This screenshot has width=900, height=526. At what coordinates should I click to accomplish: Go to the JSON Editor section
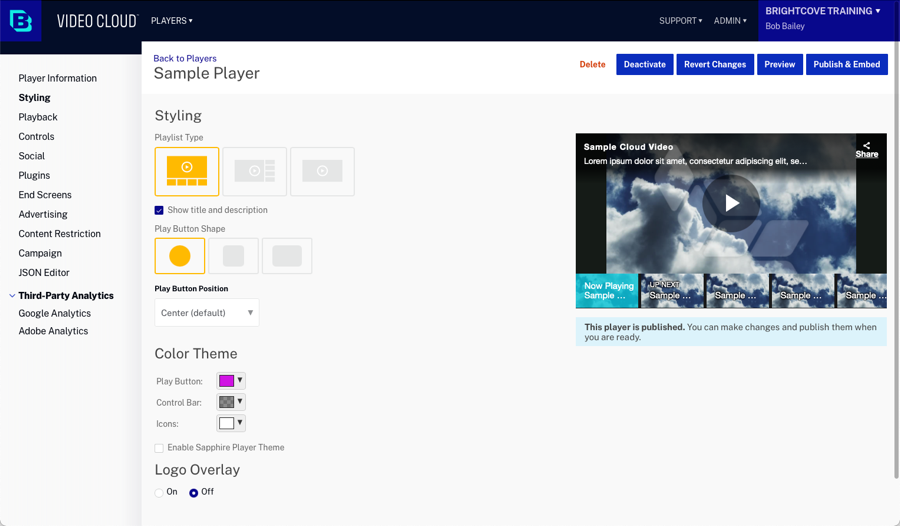coord(44,272)
